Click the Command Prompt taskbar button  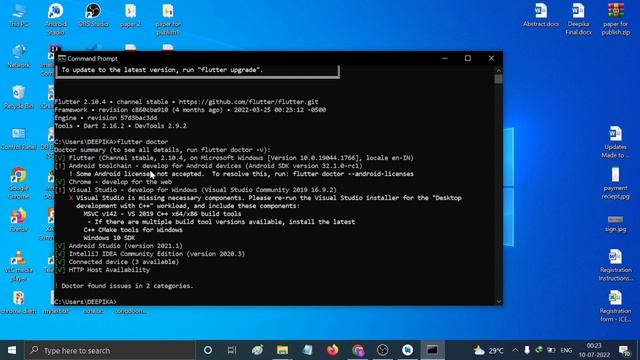point(432,350)
